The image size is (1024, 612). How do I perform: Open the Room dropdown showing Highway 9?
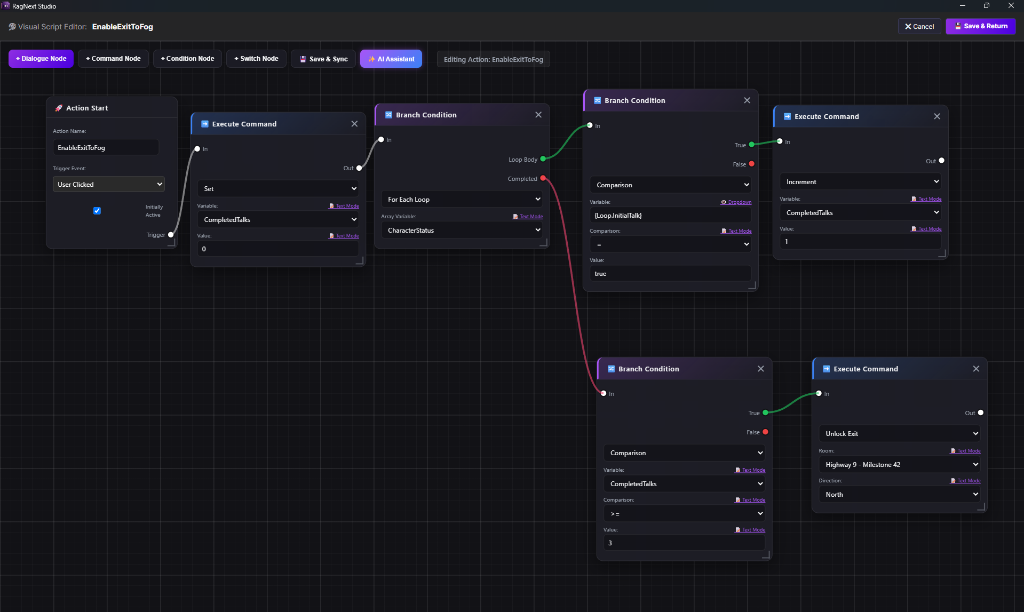[x=899, y=464]
